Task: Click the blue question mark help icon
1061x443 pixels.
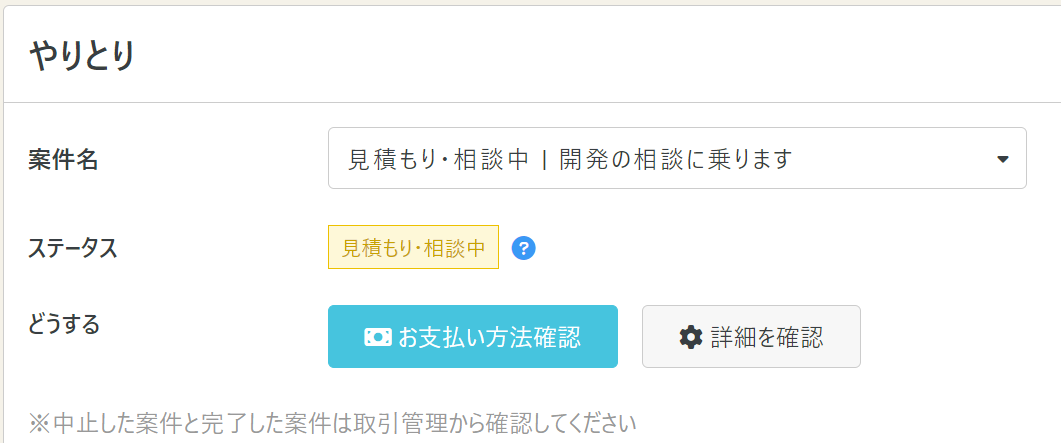Action: click(524, 248)
